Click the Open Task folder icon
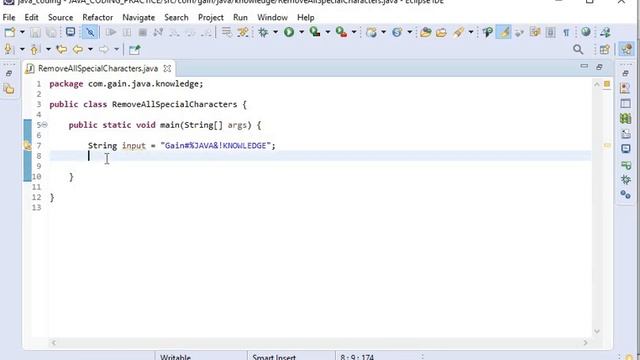The image size is (640, 360). tap(441, 32)
